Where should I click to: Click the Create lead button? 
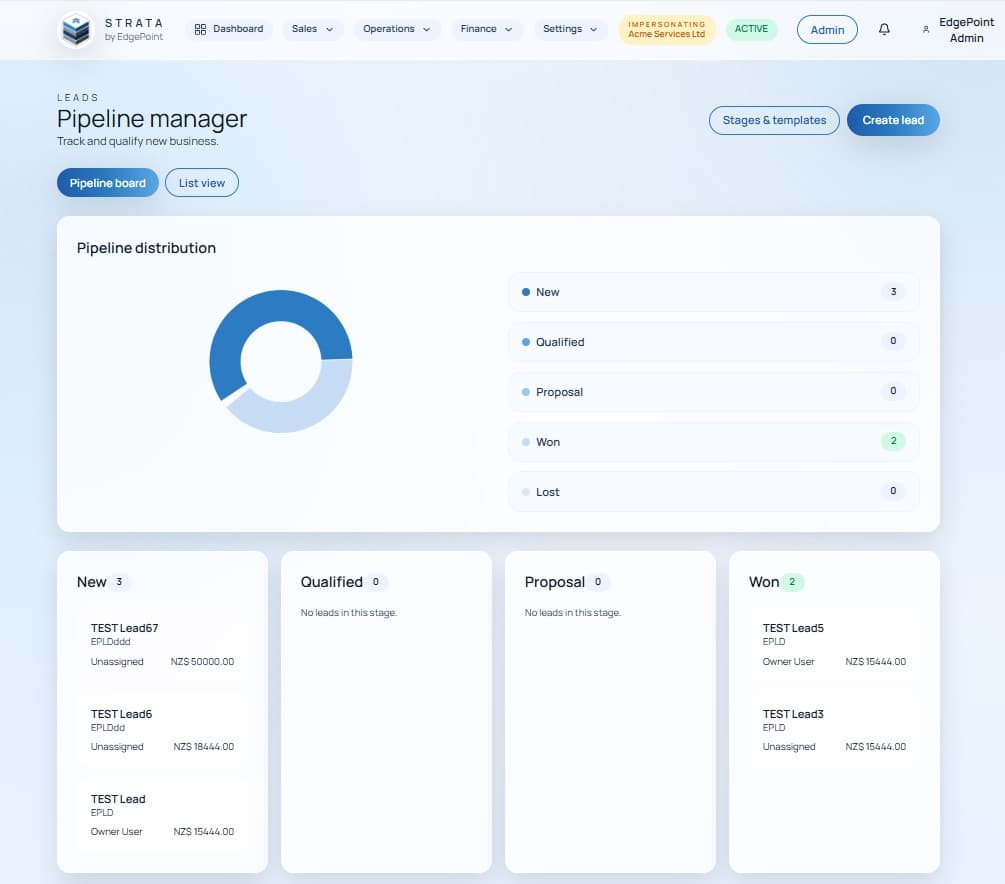pyautogui.click(x=892, y=120)
